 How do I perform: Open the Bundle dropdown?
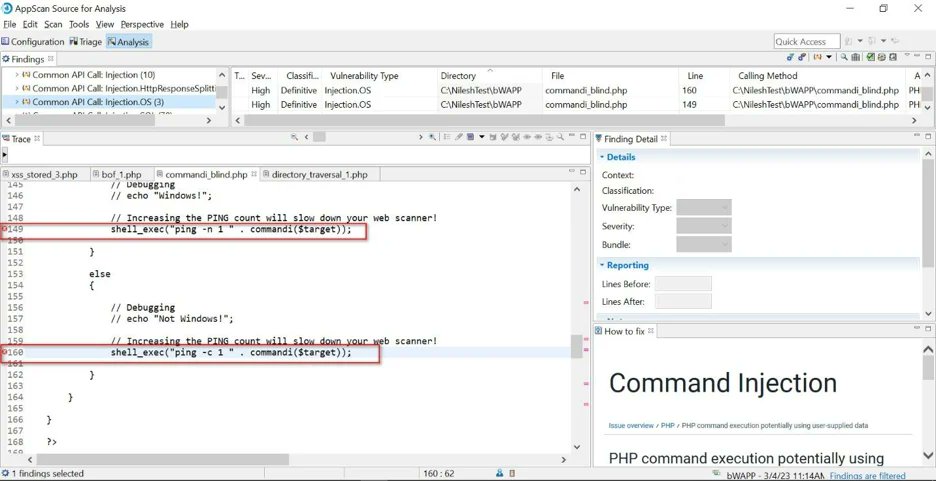pos(704,245)
